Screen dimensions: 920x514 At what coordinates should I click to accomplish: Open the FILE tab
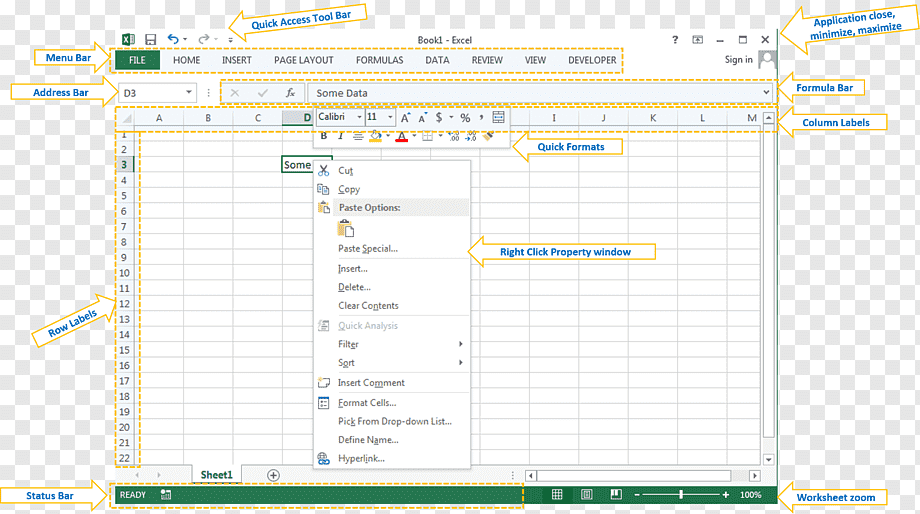pos(137,60)
